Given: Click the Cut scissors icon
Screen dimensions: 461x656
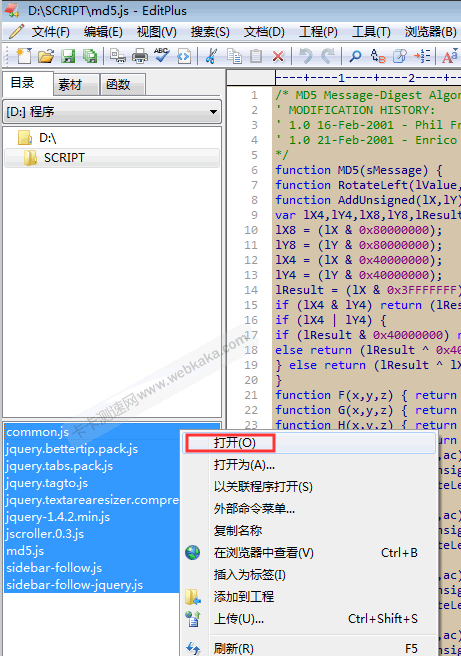Looking at the screenshot, I should pyautogui.click(x=211, y=56).
